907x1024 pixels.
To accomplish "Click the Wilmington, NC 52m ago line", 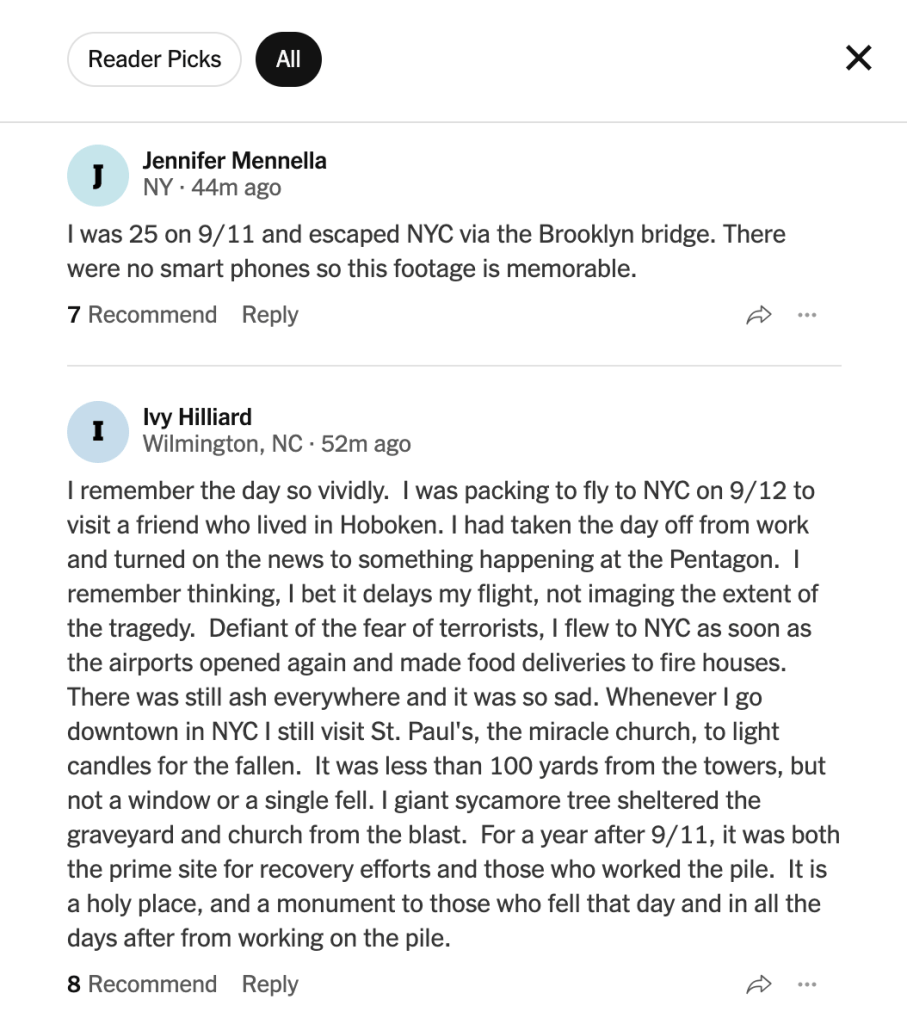I will click(277, 444).
